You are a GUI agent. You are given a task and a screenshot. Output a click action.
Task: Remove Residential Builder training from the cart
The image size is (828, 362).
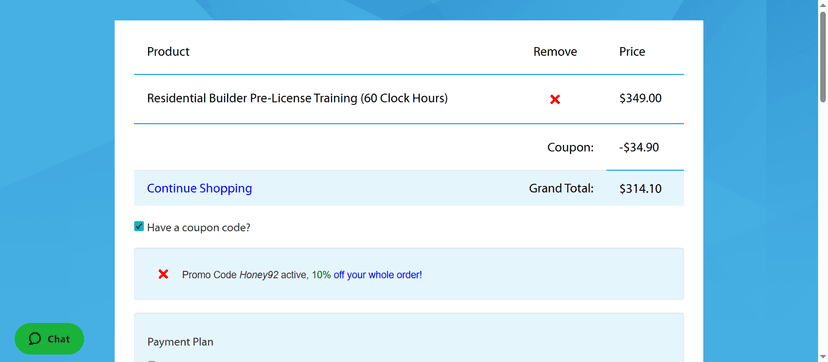(x=554, y=99)
